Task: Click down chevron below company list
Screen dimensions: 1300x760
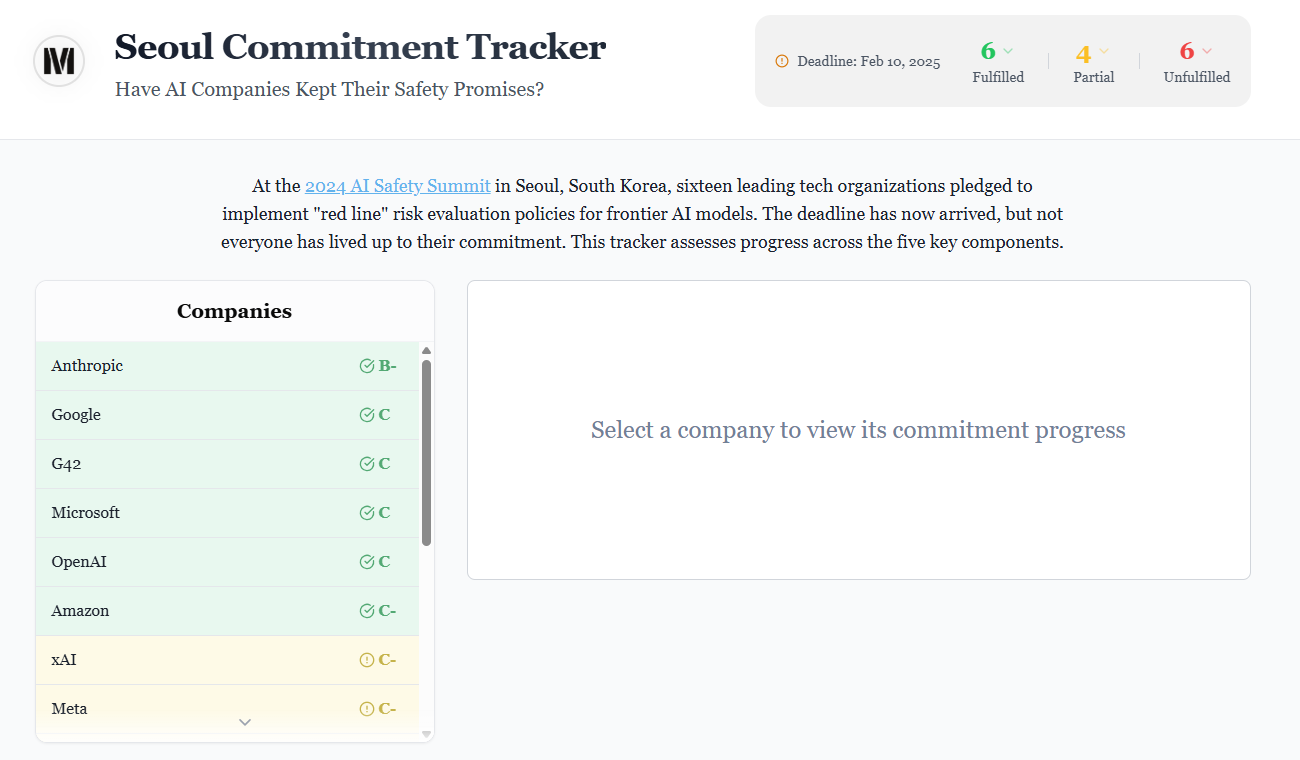Action: [245, 722]
